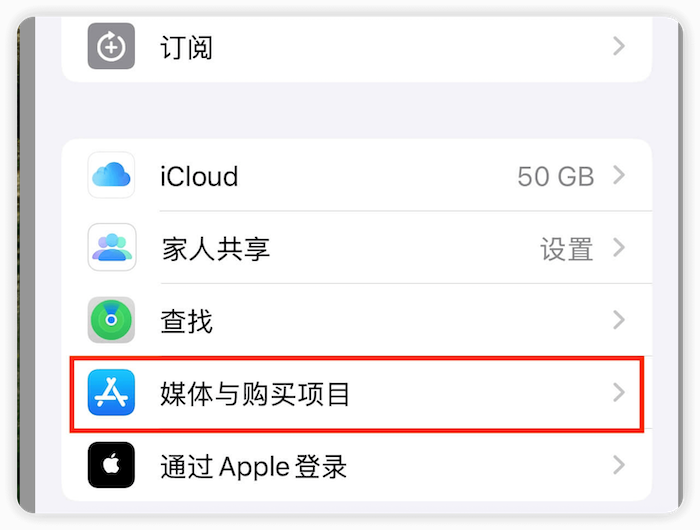This screenshot has height=530, width=700.
Task: Tap the iCloud cloud icon
Action: (111, 175)
